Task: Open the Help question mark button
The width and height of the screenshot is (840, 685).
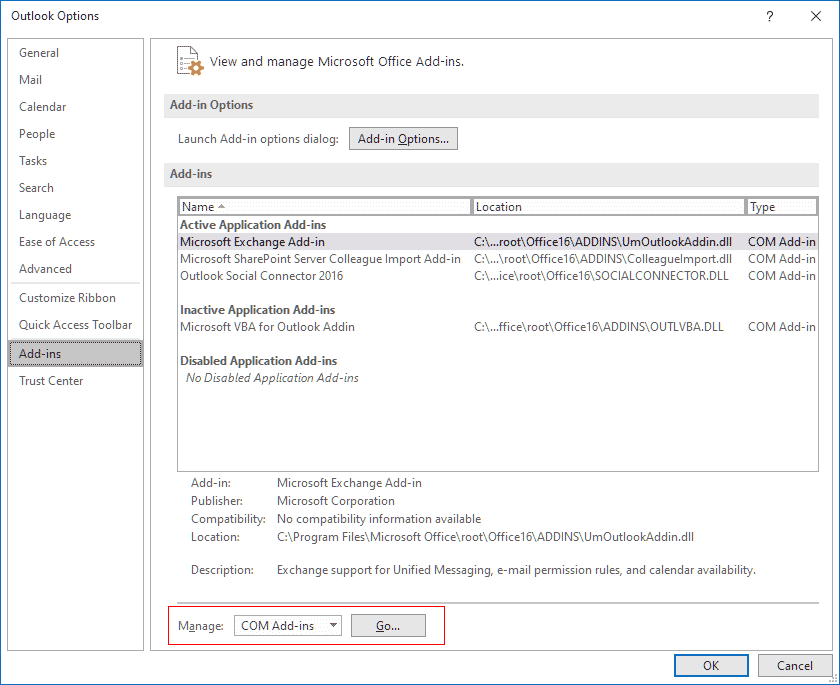Action: coord(769,16)
